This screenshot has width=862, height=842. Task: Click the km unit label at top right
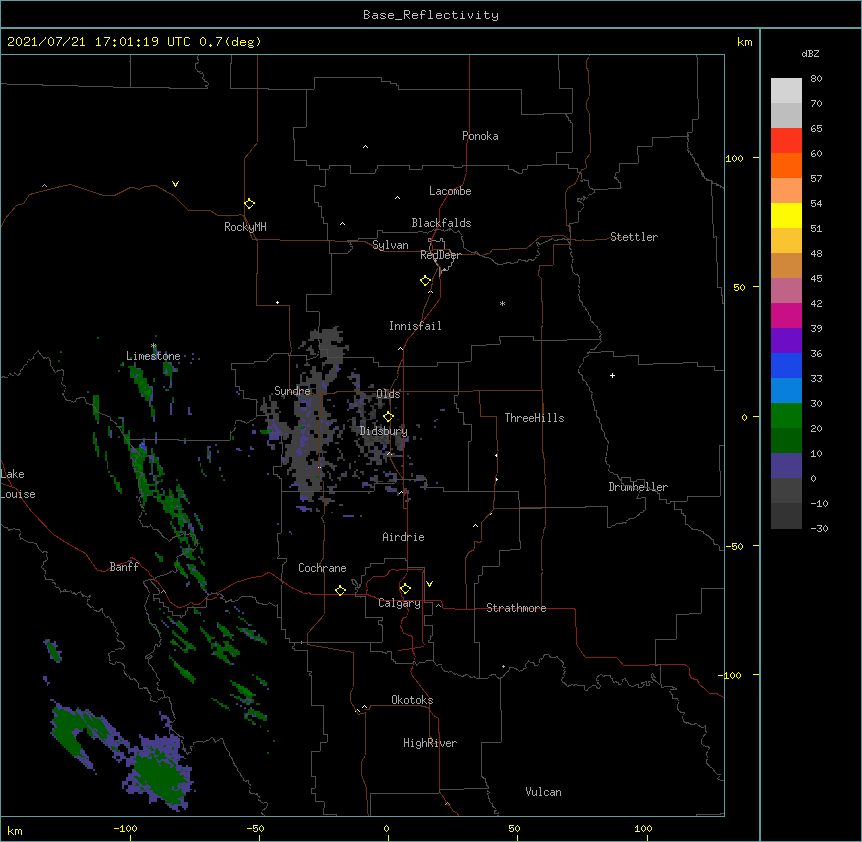(744, 42)
